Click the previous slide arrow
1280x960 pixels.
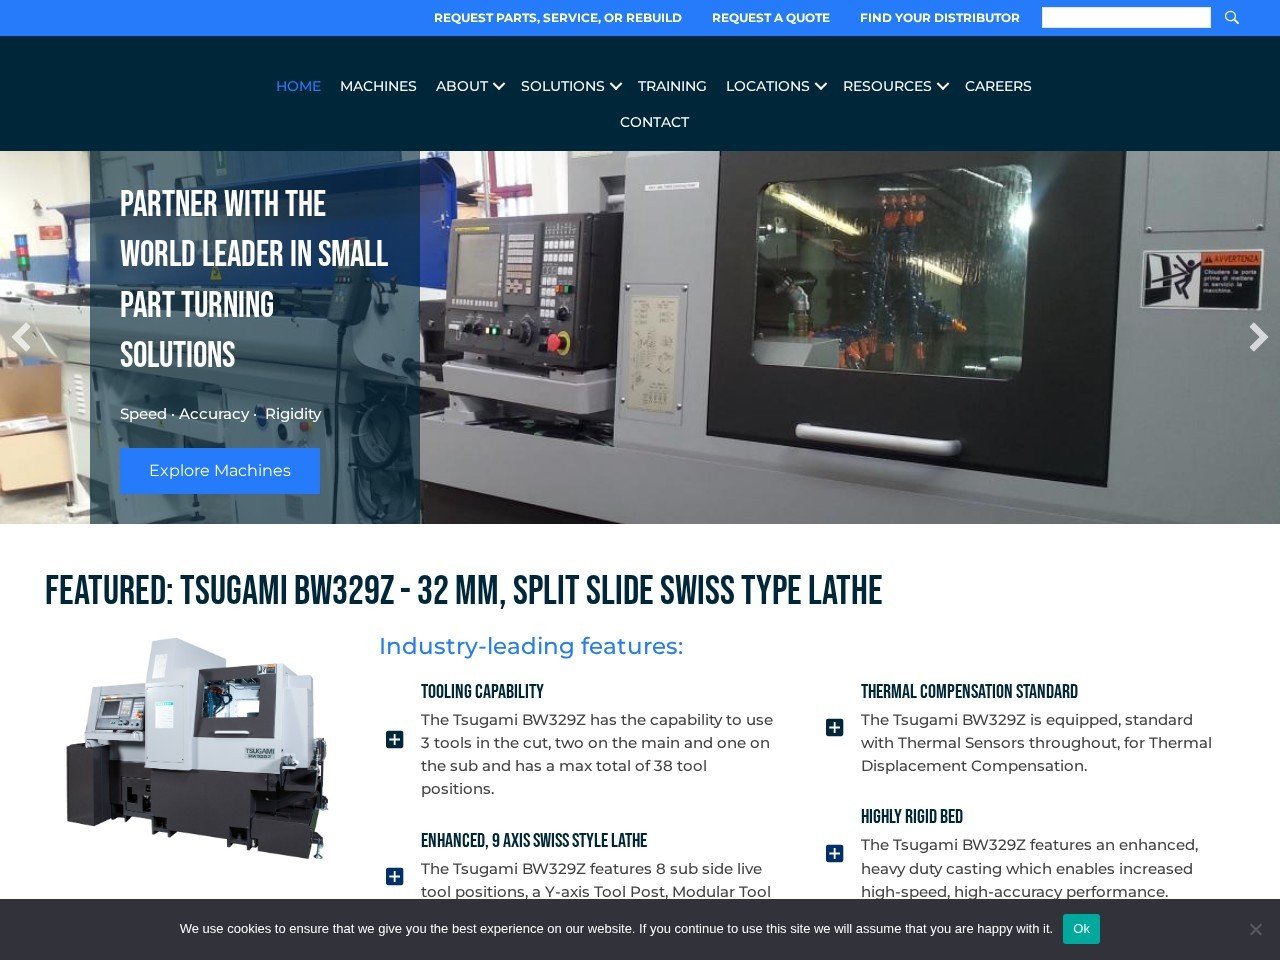(x=22, y=336)
